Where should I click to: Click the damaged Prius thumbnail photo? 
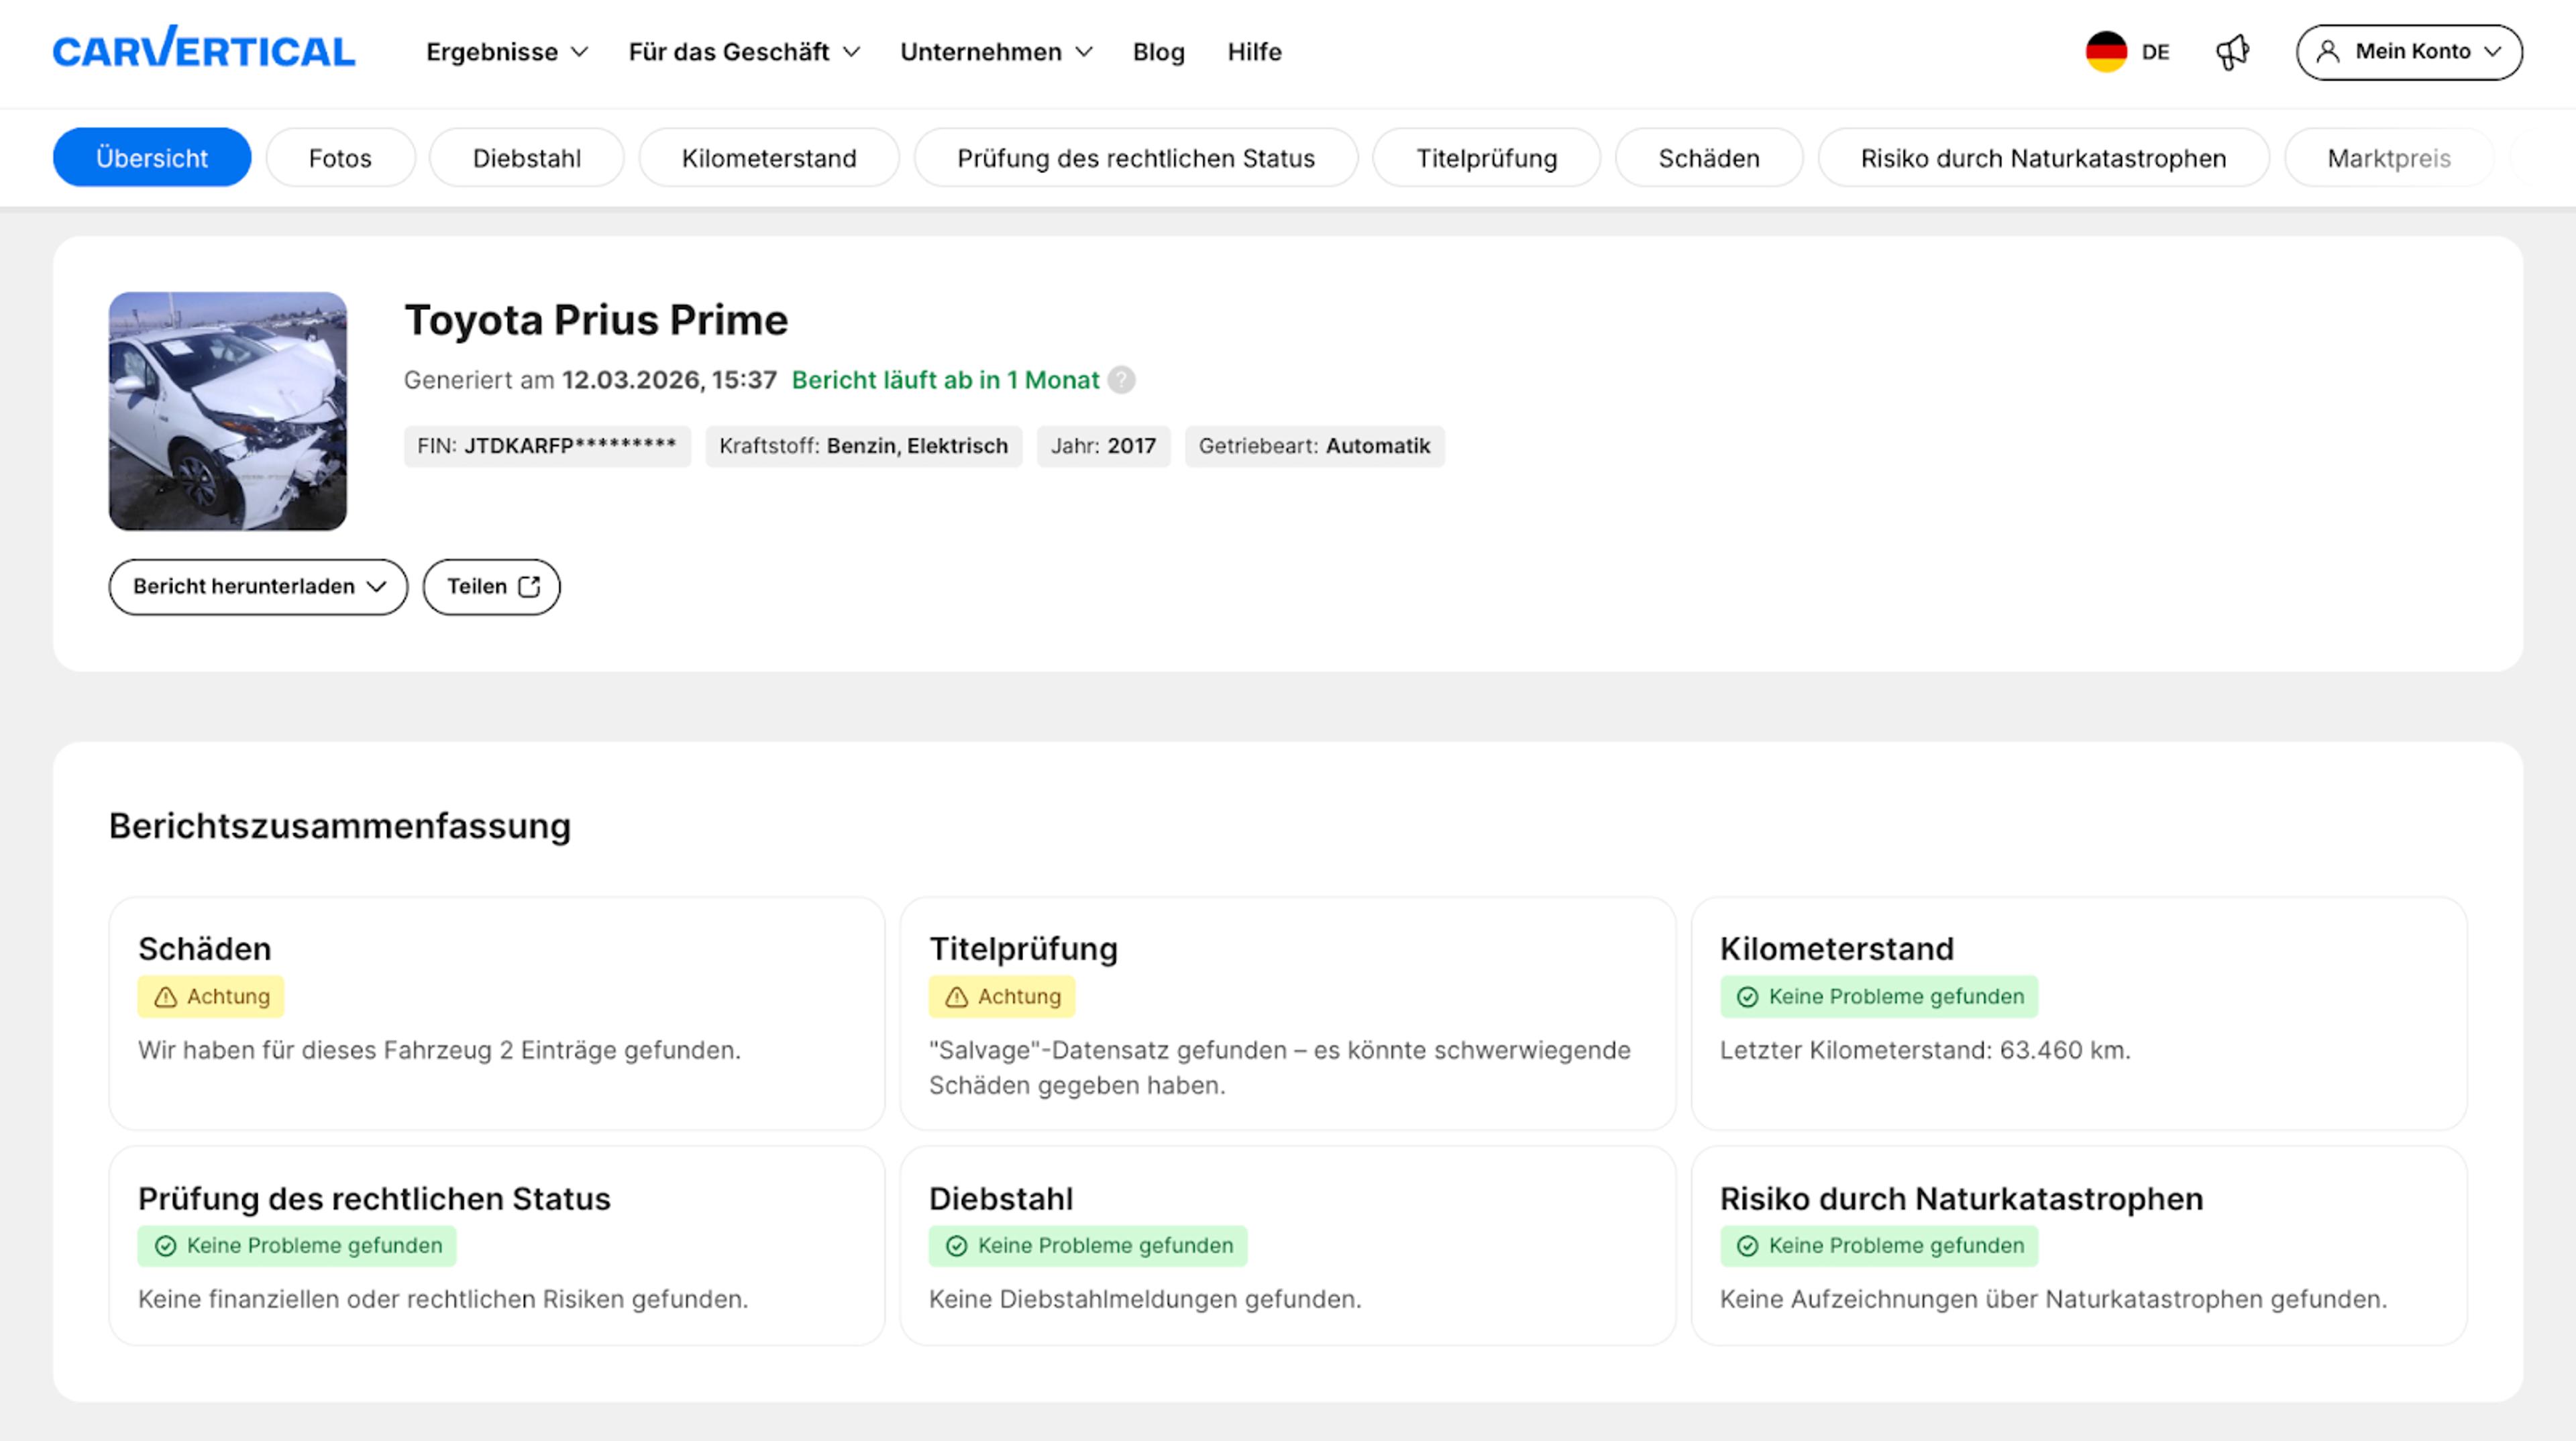click(x=228, y=411)
